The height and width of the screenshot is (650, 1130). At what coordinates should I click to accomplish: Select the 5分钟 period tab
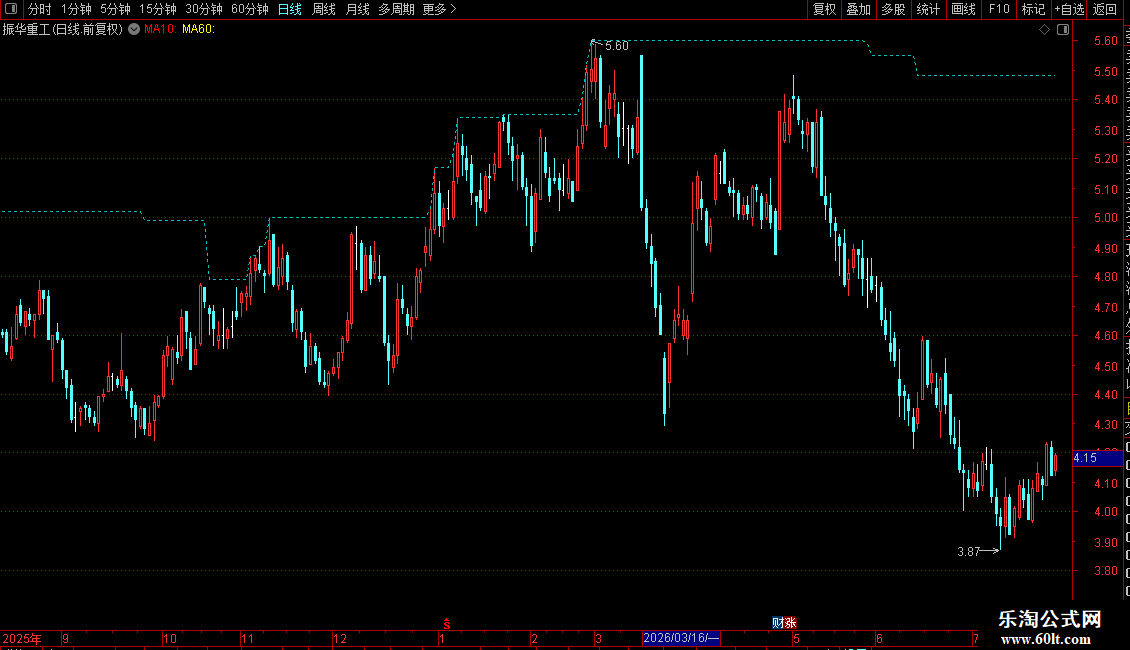tap(115, 9)
